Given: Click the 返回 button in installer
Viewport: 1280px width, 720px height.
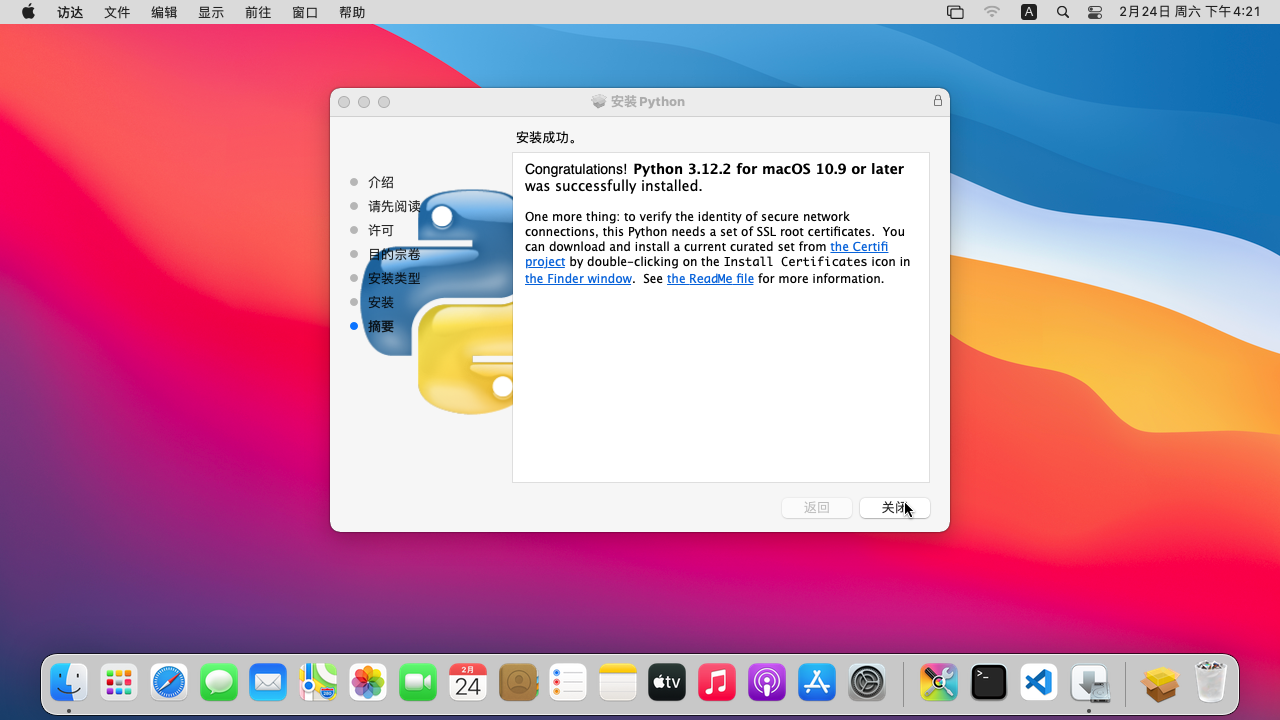Looking at the screenshot, I should pyautogui.click(x=817, y=508).
